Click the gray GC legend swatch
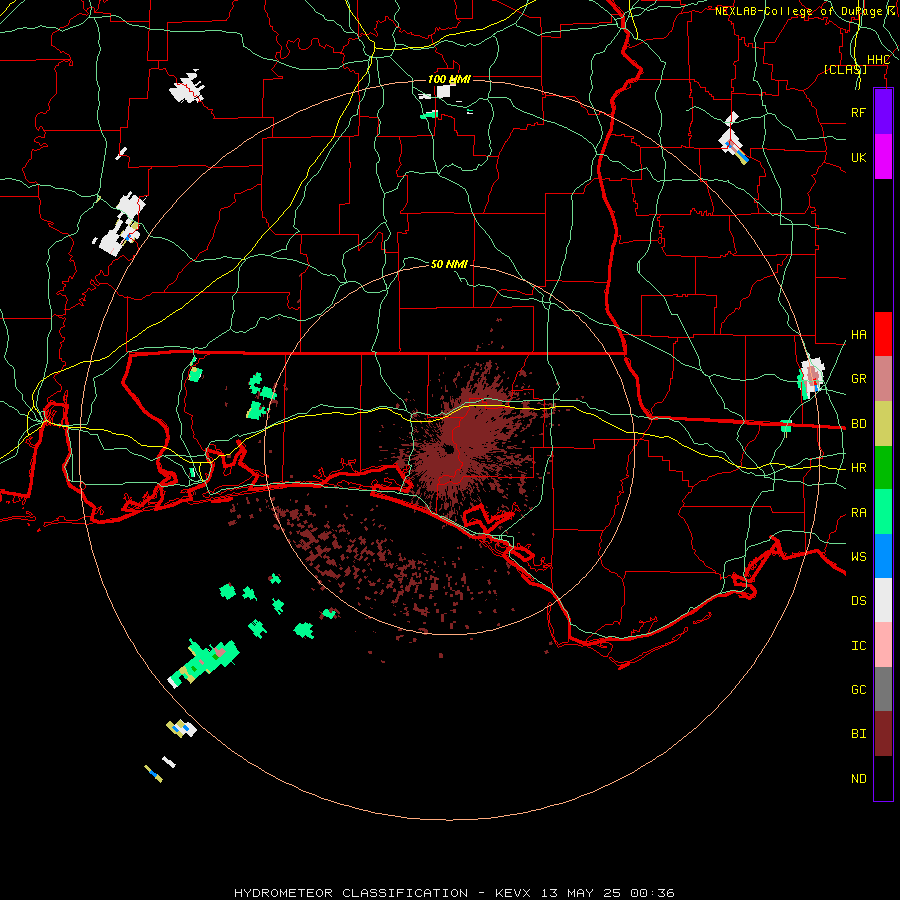The image size is (900, 900). point(883,689)
